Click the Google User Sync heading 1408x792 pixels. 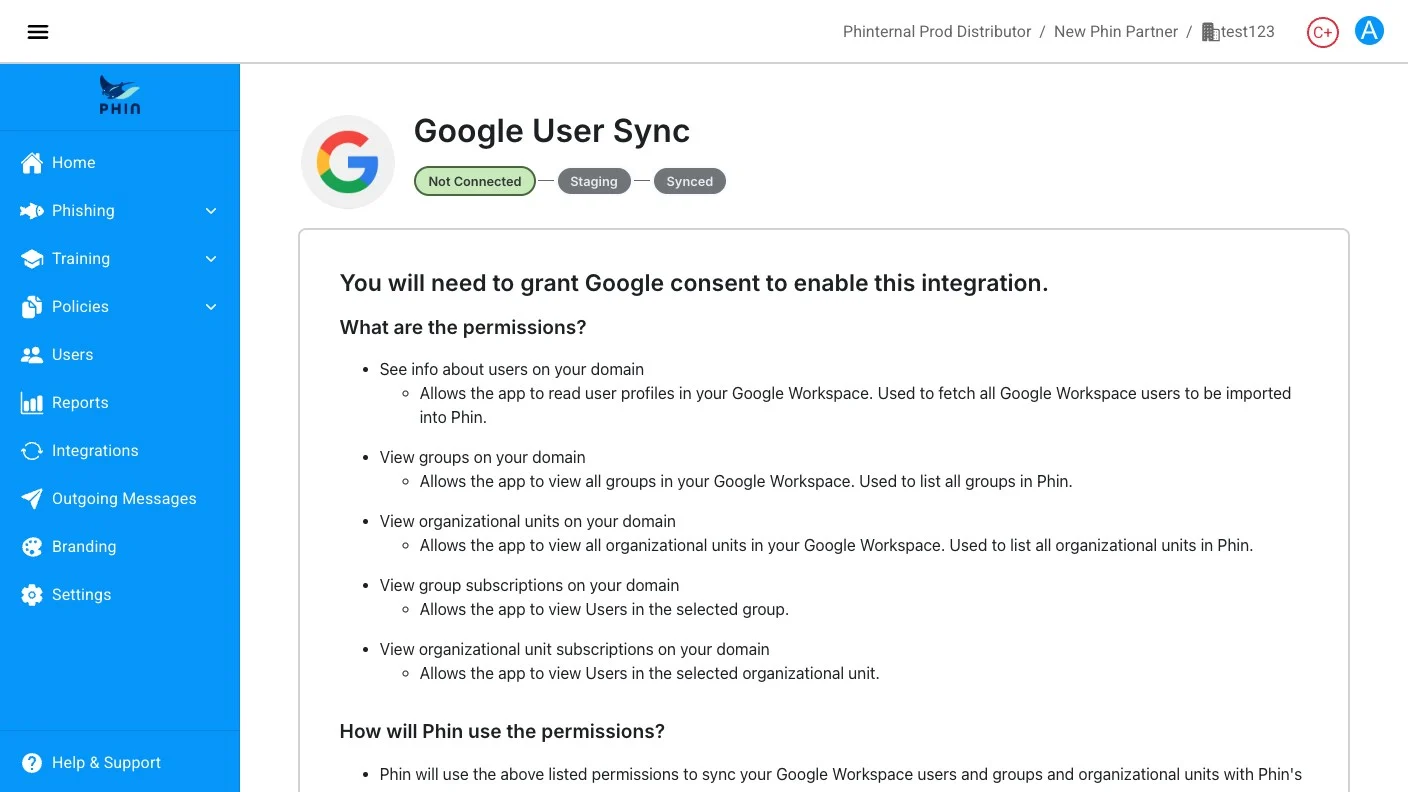552,131
